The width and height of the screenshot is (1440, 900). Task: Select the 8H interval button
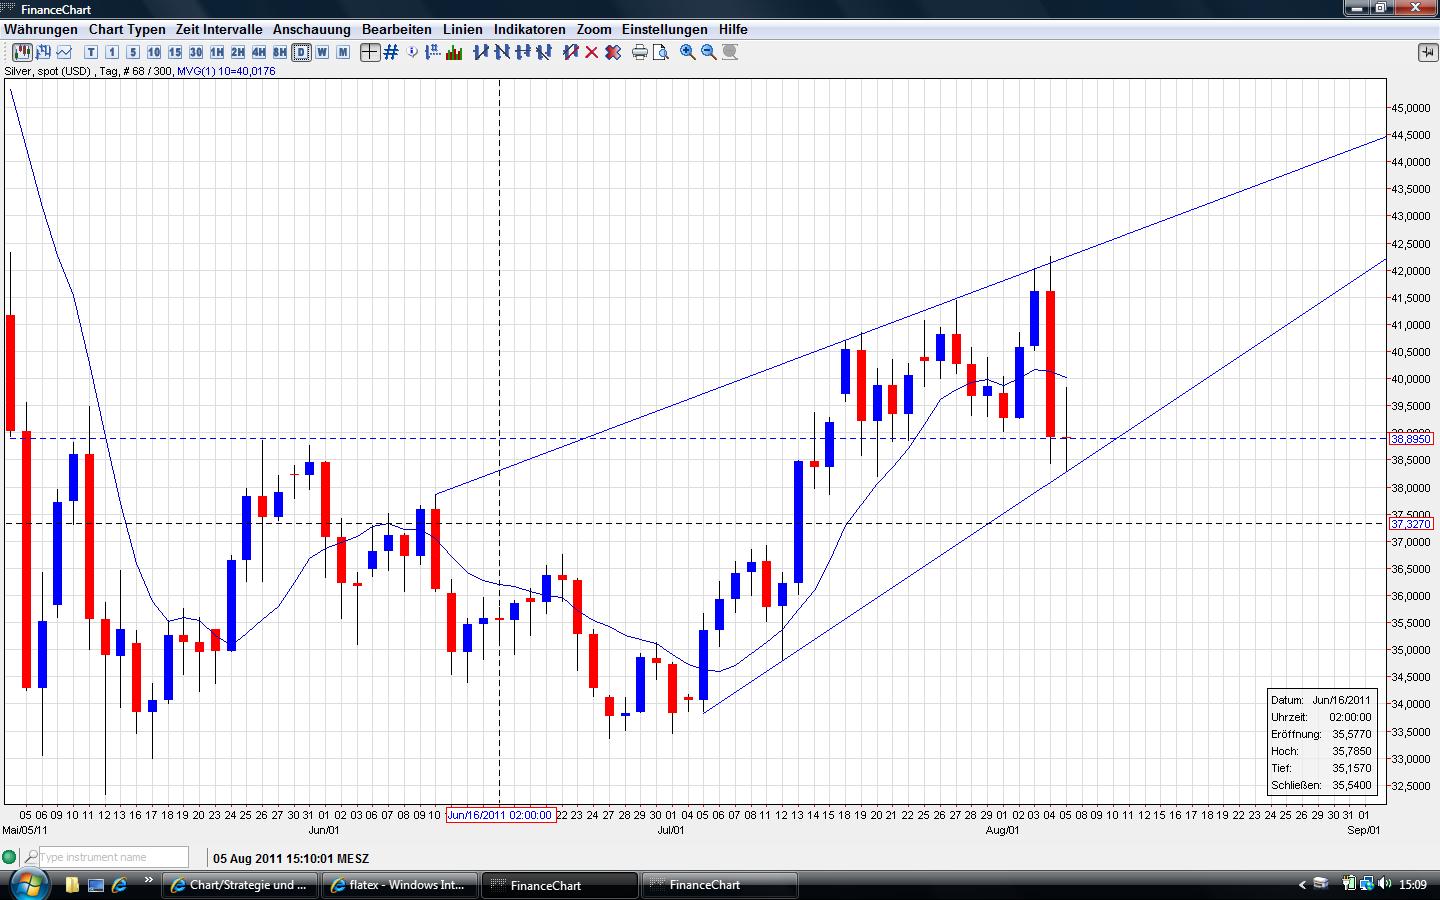click(280, 52)
